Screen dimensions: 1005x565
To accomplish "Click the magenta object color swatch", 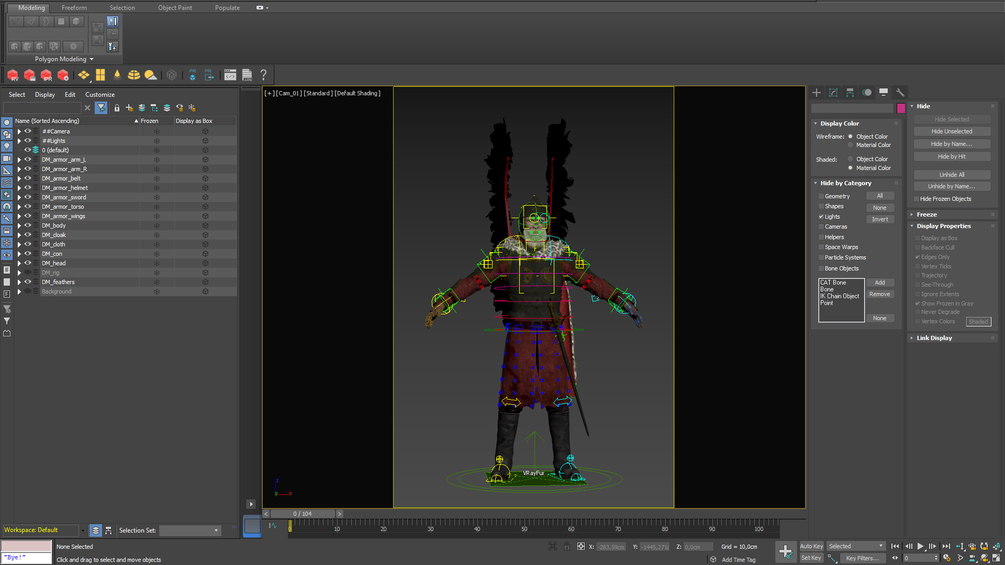I will tap(901, 108).
